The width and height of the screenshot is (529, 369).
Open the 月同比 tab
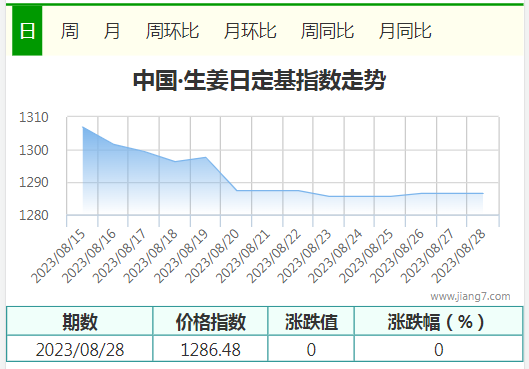coord(405,31)
